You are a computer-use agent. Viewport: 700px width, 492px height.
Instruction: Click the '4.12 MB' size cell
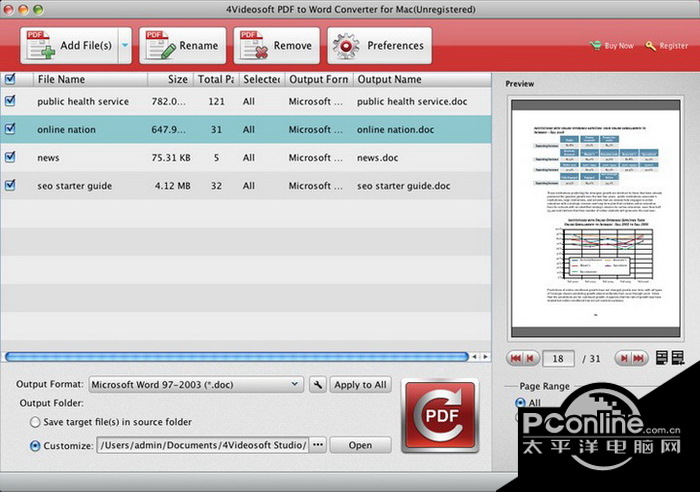pos(172,186)
